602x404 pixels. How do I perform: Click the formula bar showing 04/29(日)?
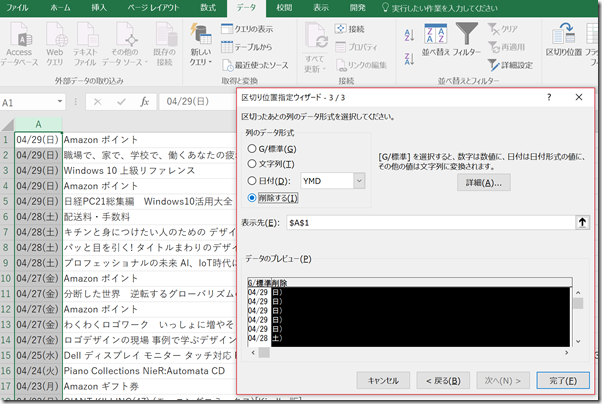click(x=197, y=102)
